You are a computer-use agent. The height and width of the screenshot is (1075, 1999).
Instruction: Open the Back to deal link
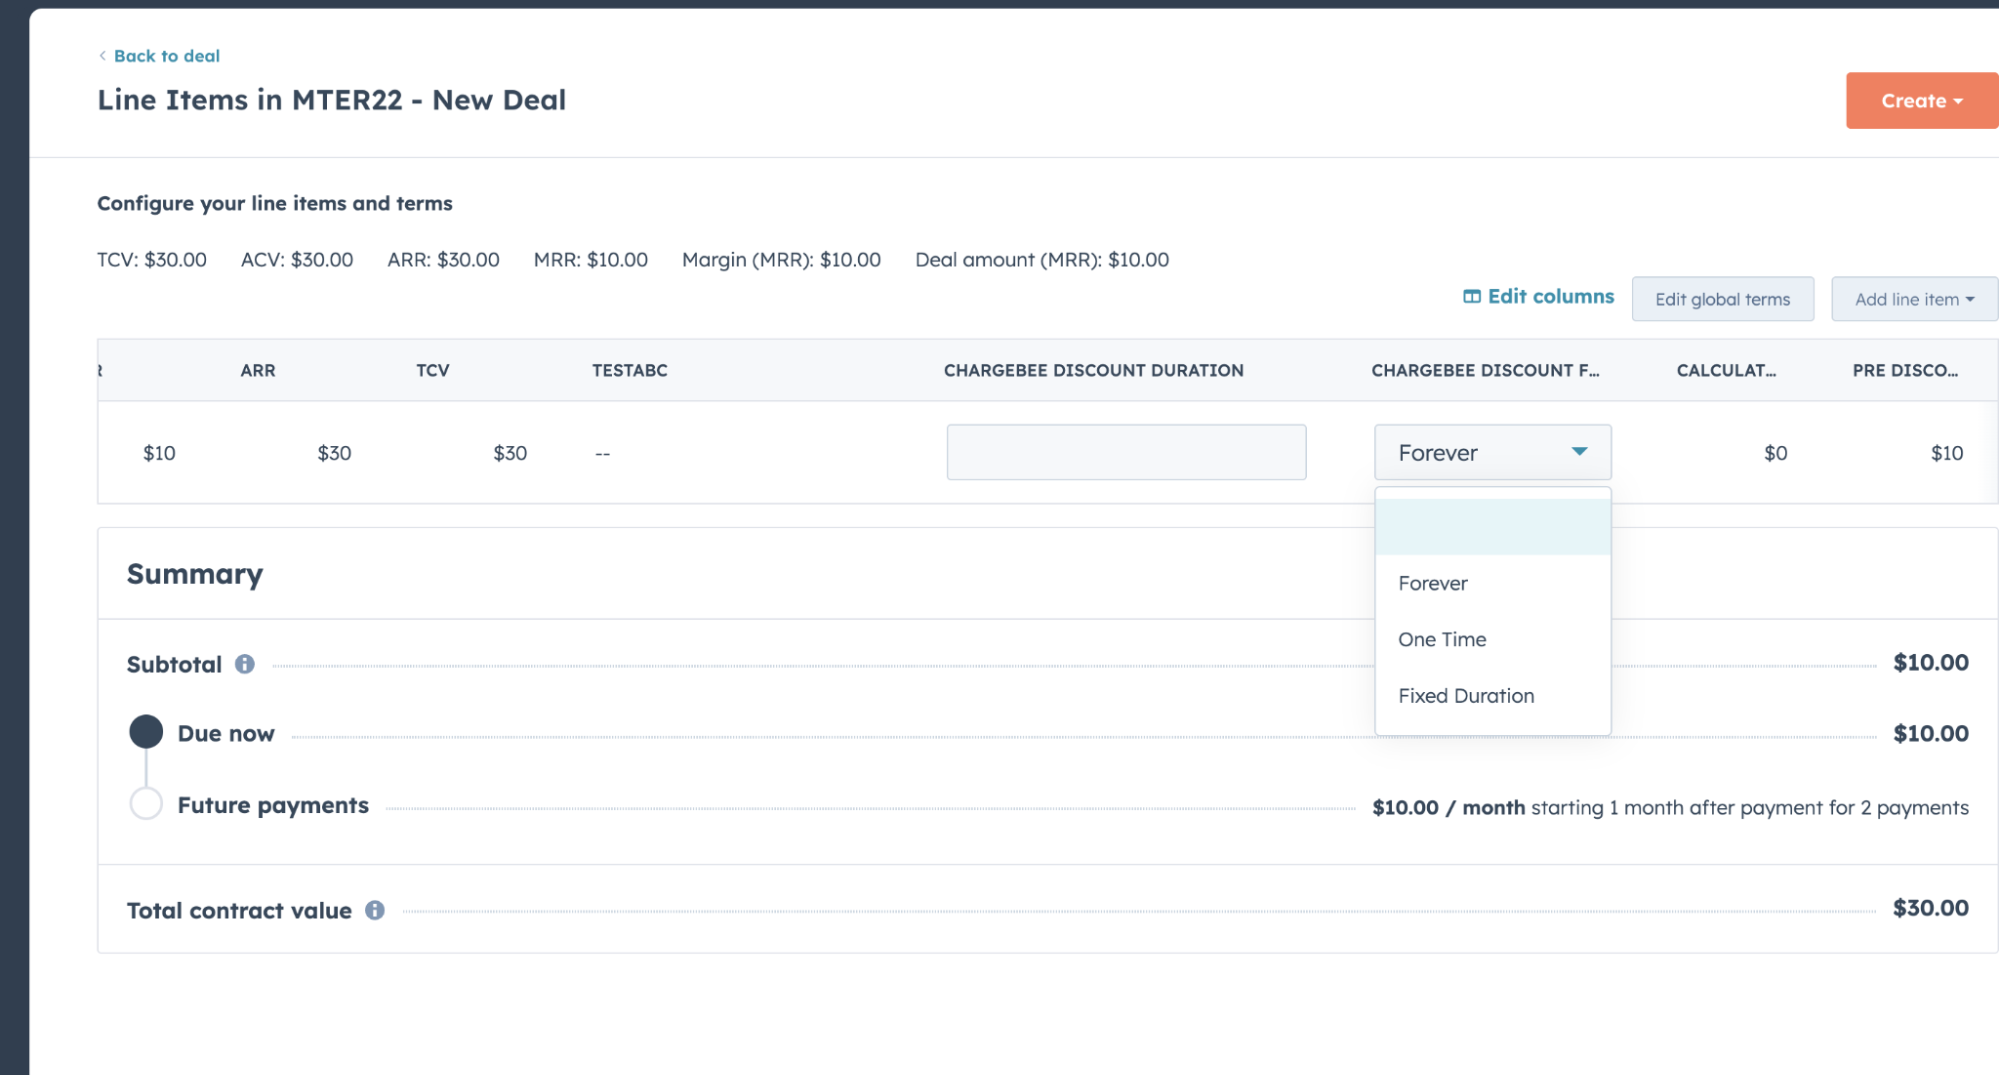point(167,56)
